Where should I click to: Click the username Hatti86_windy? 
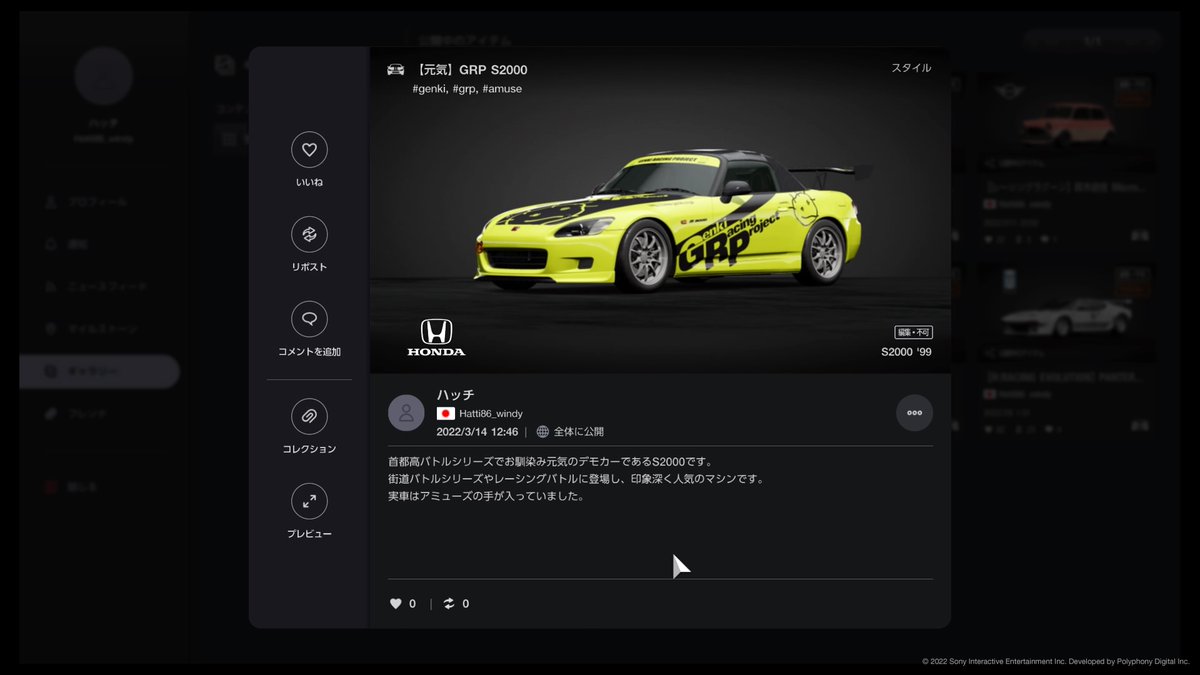coord(491,413)
